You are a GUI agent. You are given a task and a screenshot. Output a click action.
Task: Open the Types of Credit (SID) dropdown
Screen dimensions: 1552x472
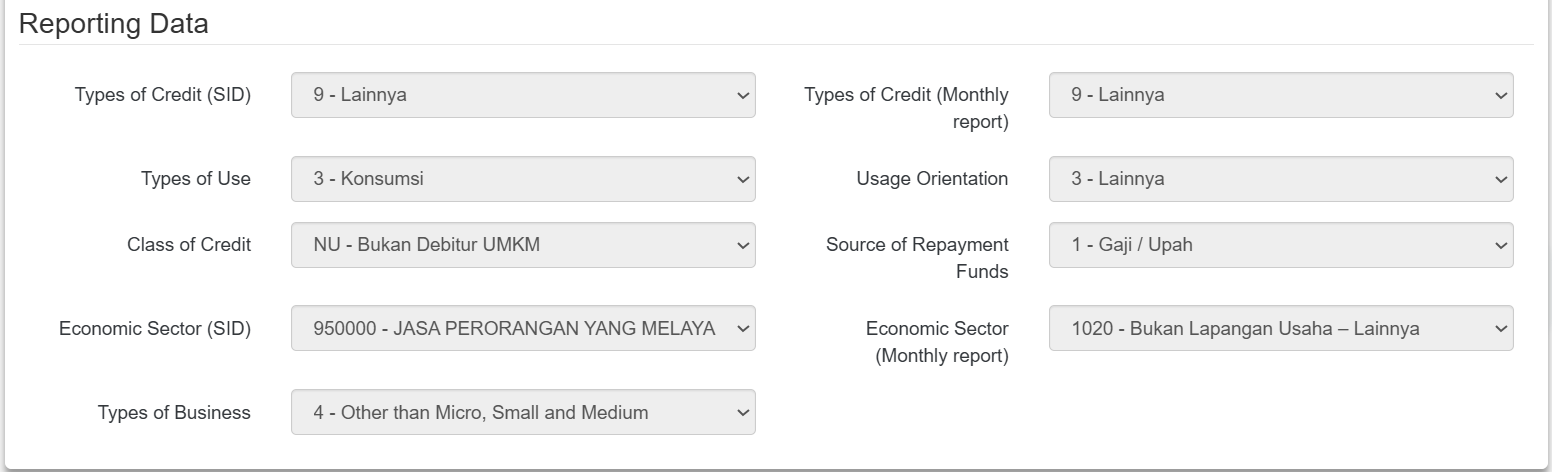click(522, 95)
